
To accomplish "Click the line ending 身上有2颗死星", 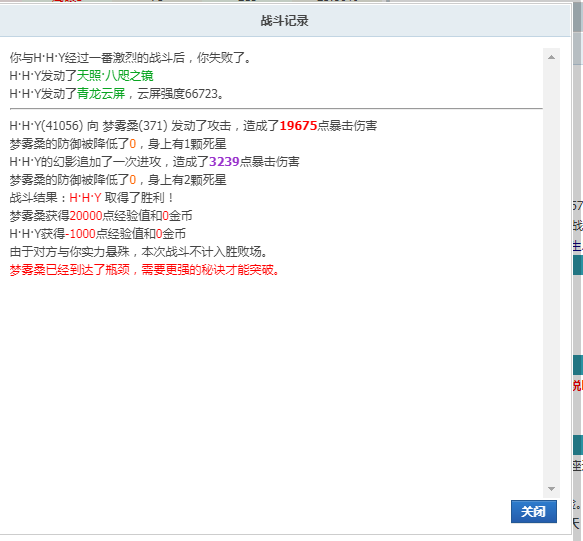I will [x=118, y=180].
